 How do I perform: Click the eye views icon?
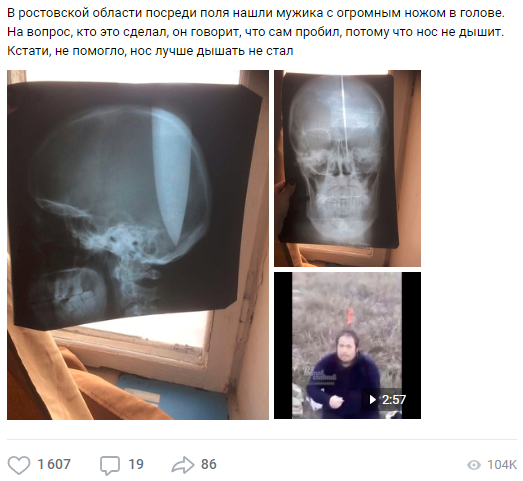pos(474,465)
